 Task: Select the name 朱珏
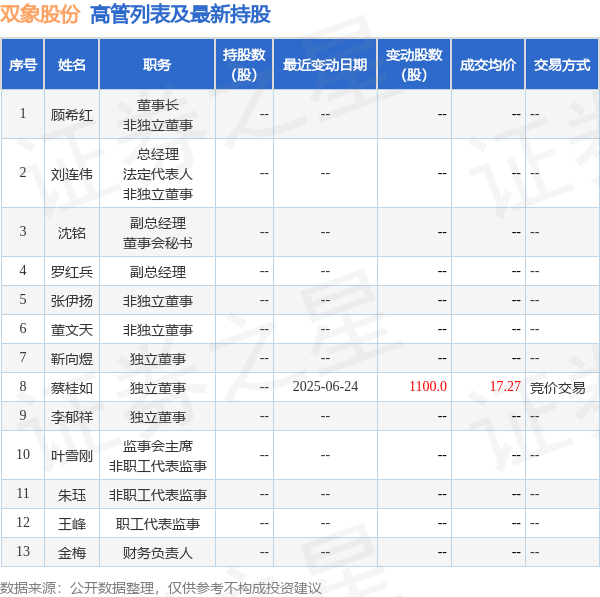click(72, 496)
